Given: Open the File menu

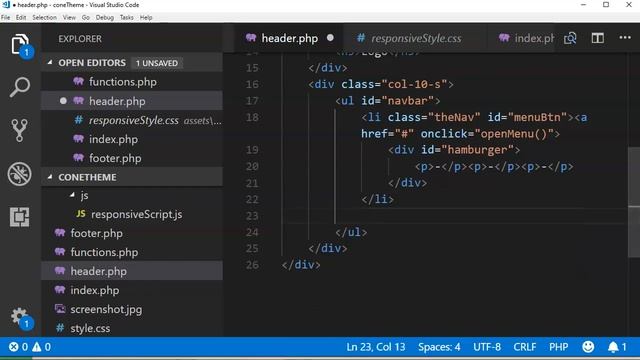Looking at the screenshot, I should [x=6, y=18].
